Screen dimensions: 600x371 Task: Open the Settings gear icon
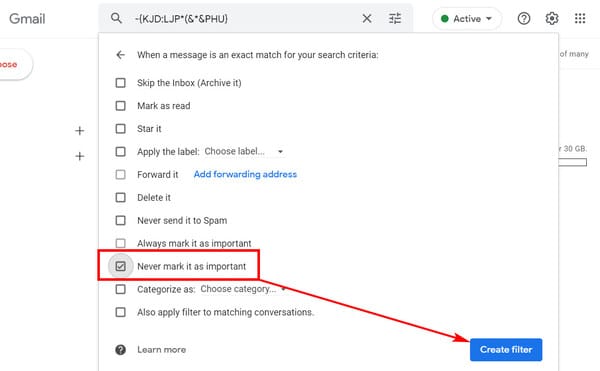coord(552,18)
